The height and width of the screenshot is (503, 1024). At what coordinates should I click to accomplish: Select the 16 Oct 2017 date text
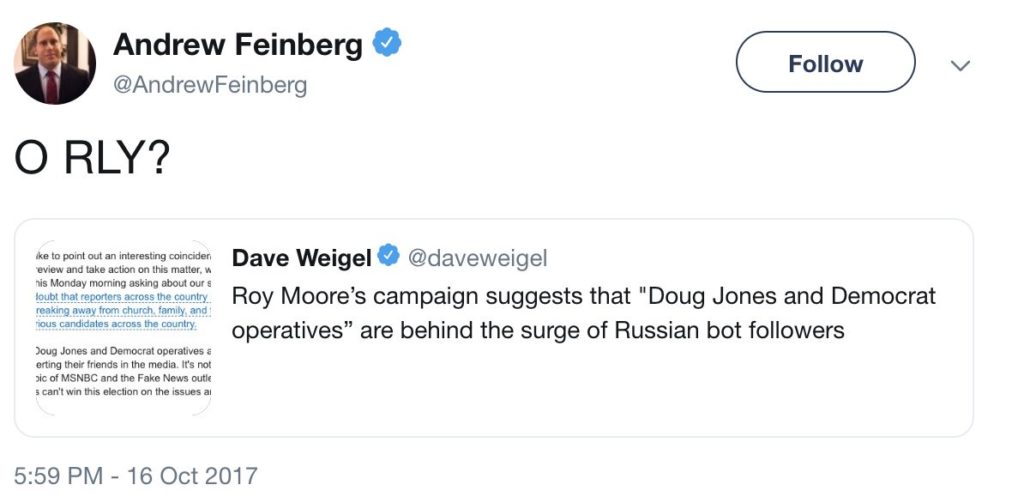(x=193, y=475)
